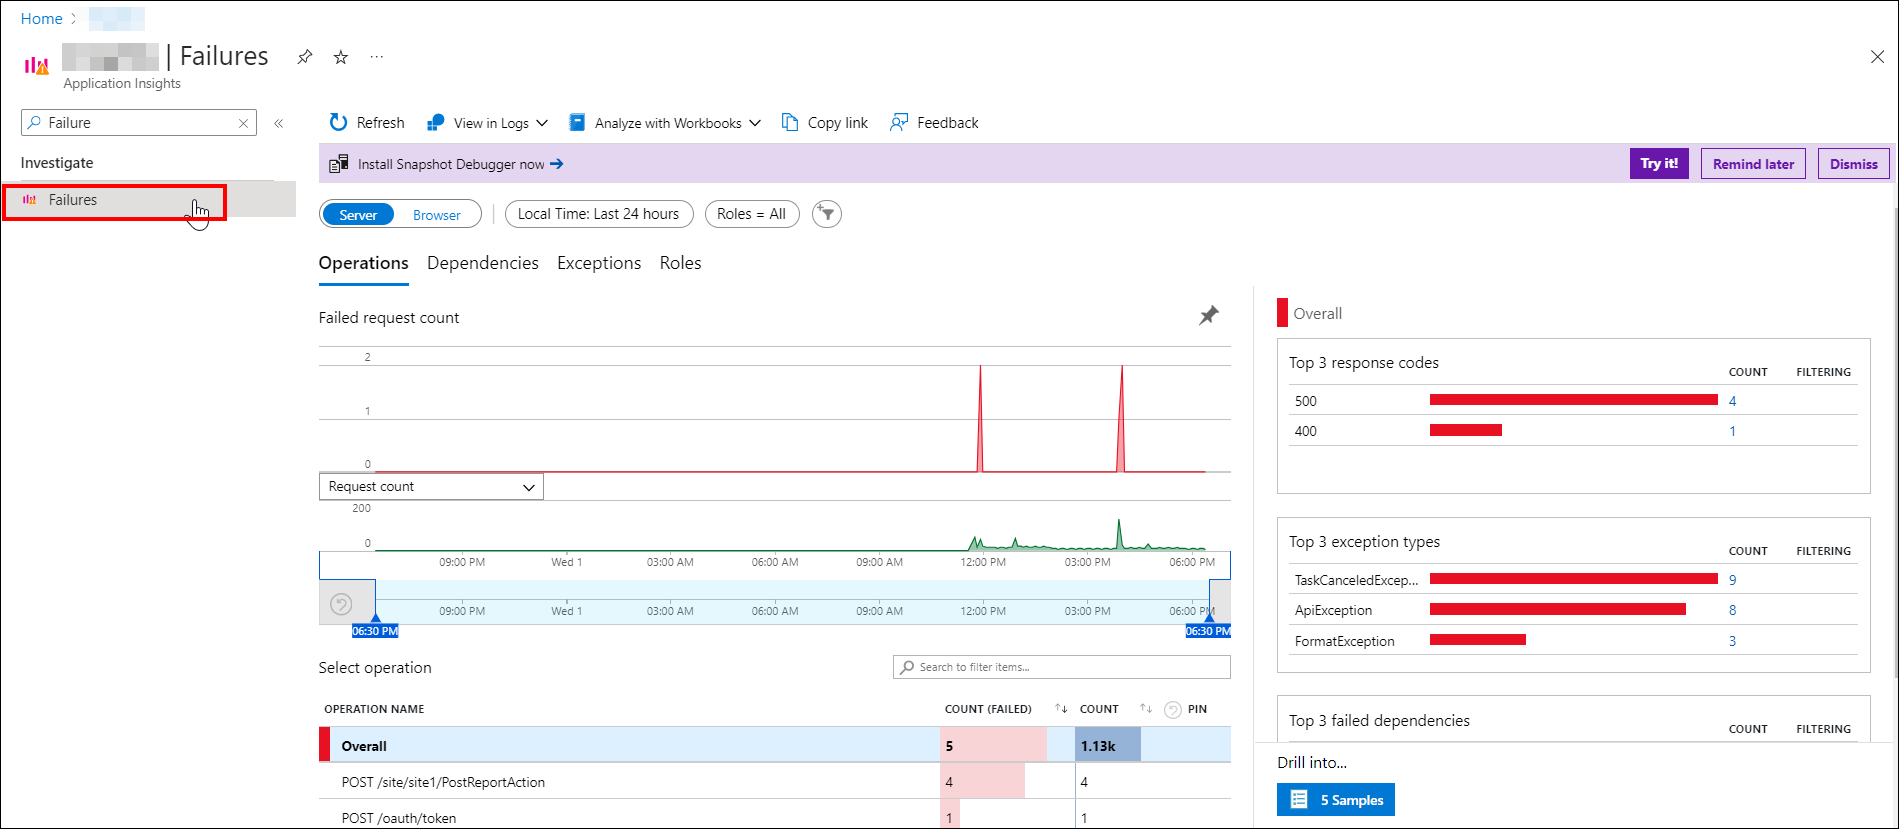Click the right panel vertical scrollbar

(x=1894, y=445)
